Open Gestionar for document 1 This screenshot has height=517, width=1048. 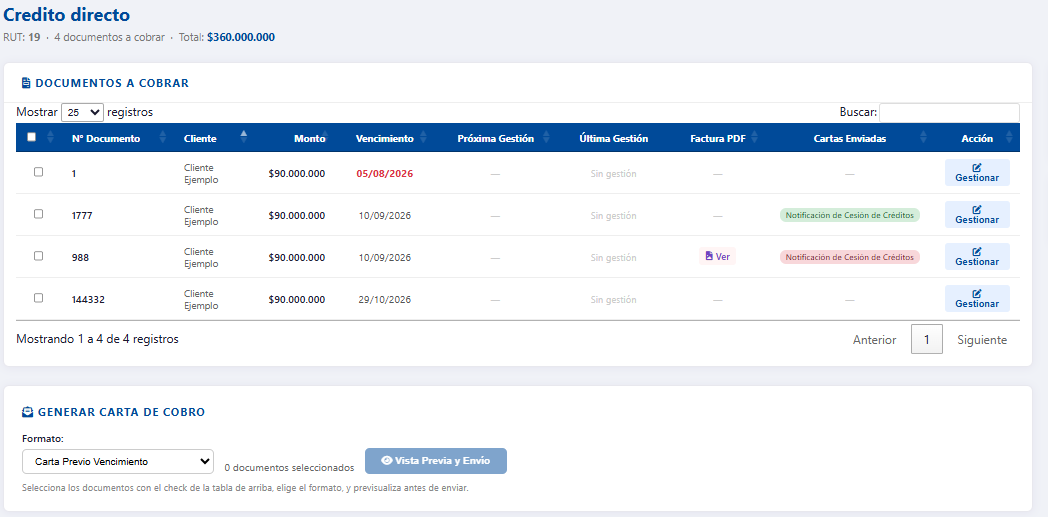click(x=976, y=172)
